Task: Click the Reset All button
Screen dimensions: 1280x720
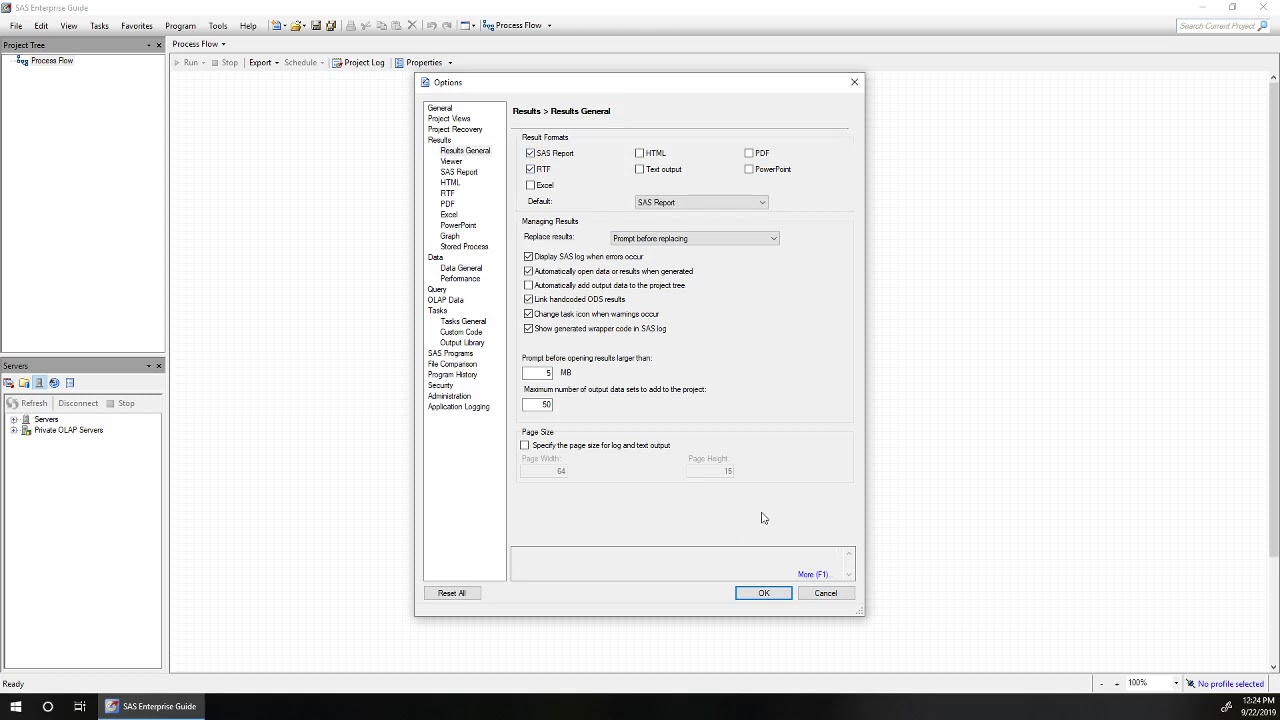Action: [451, 593]
